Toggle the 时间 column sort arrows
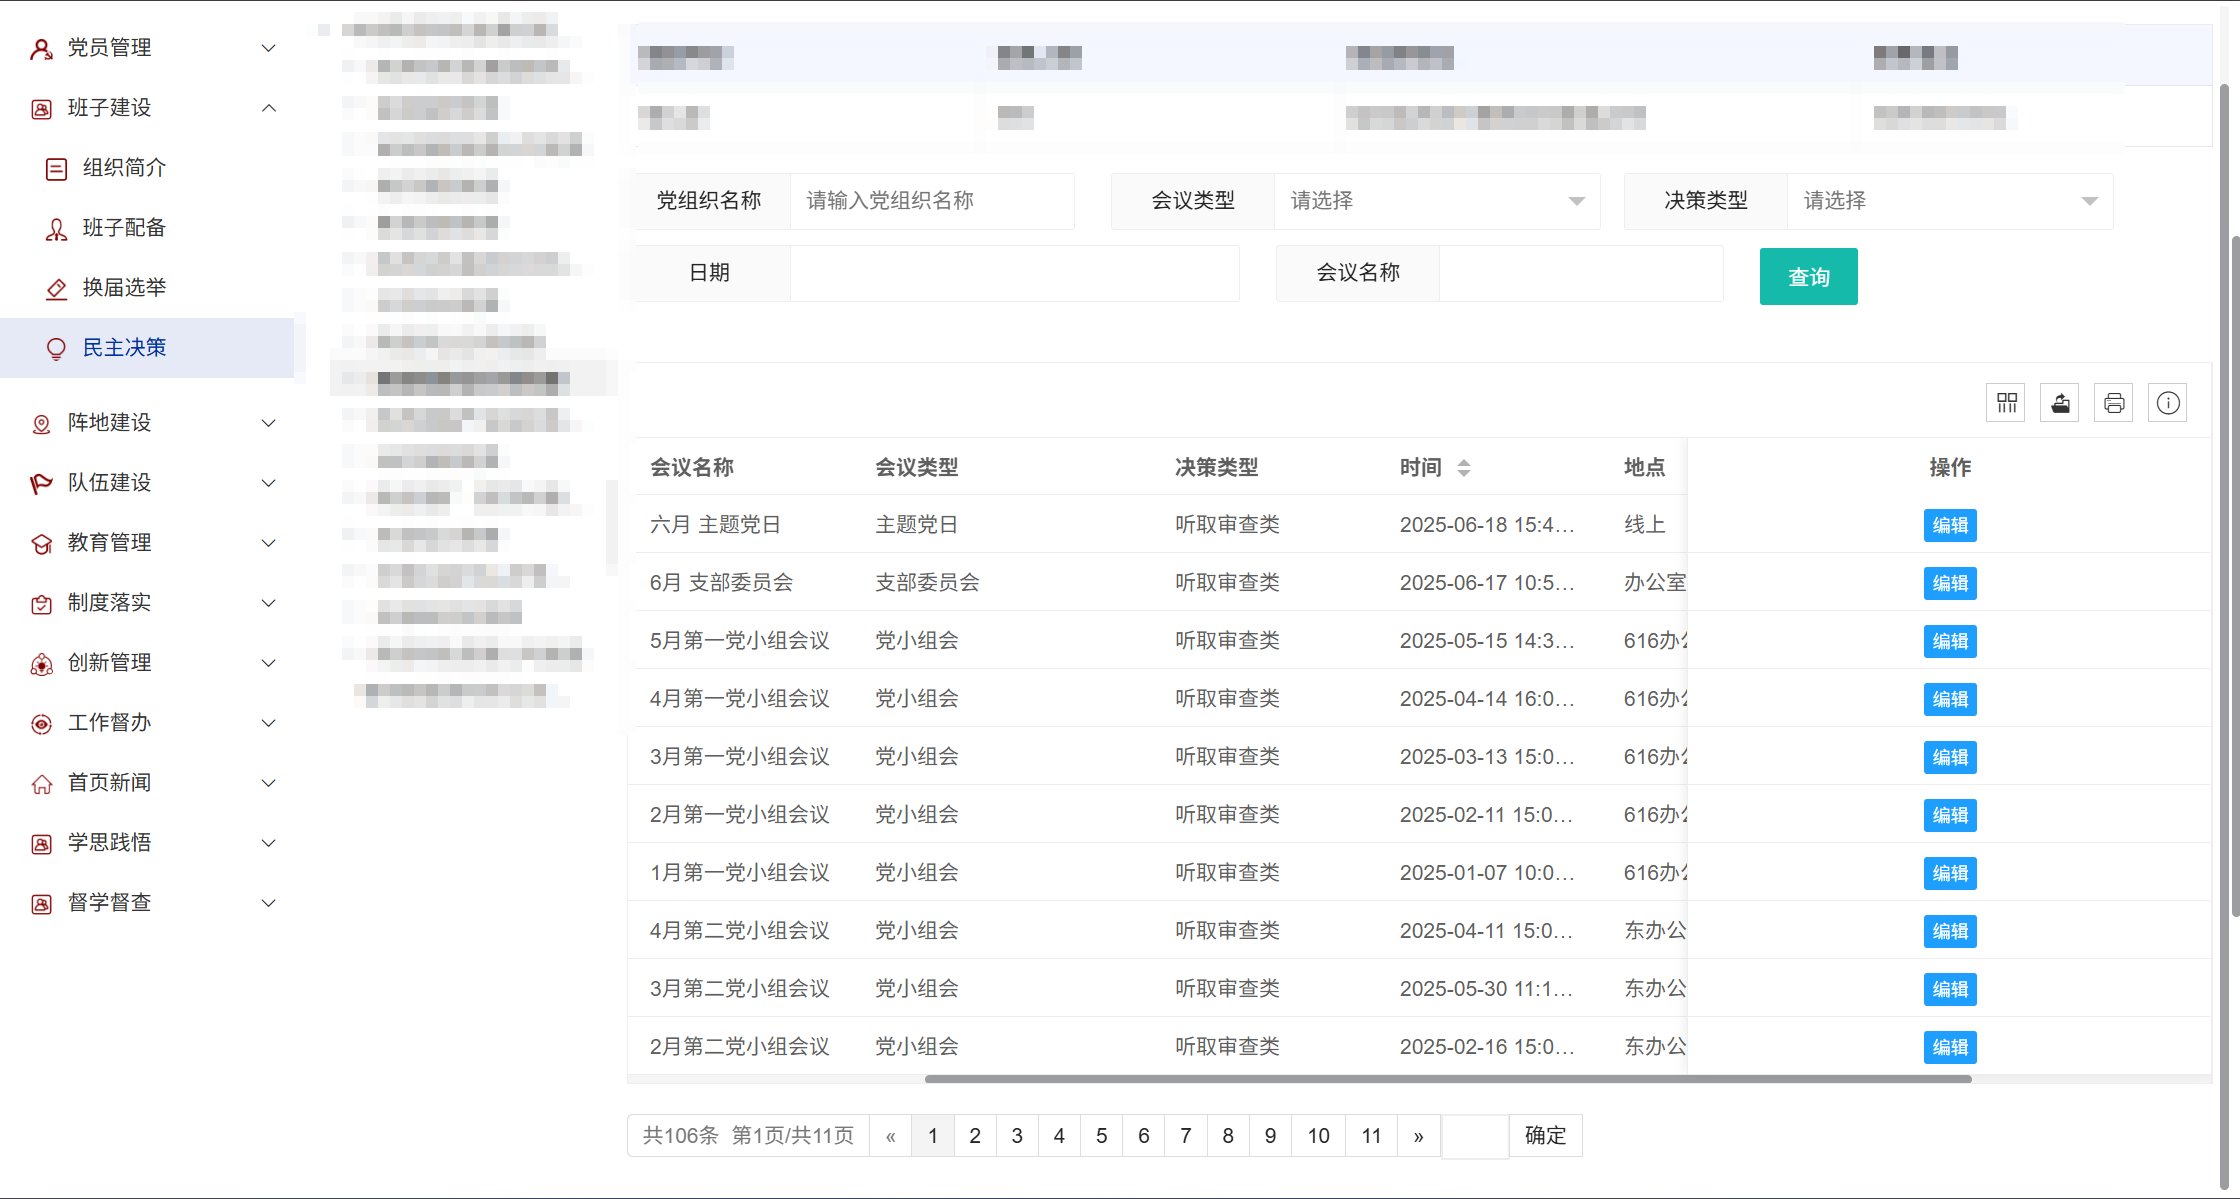The image size is (2240, 1199). (x=1464, y=467)
